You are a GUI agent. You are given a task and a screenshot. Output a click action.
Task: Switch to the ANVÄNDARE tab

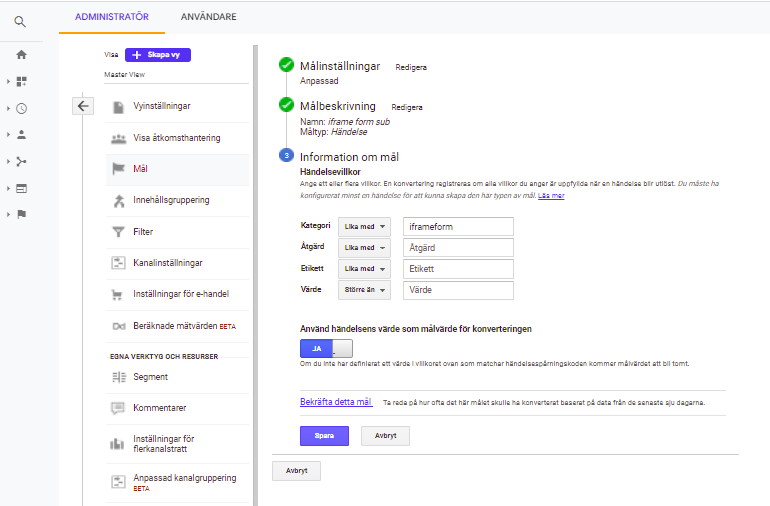point(209,17)
